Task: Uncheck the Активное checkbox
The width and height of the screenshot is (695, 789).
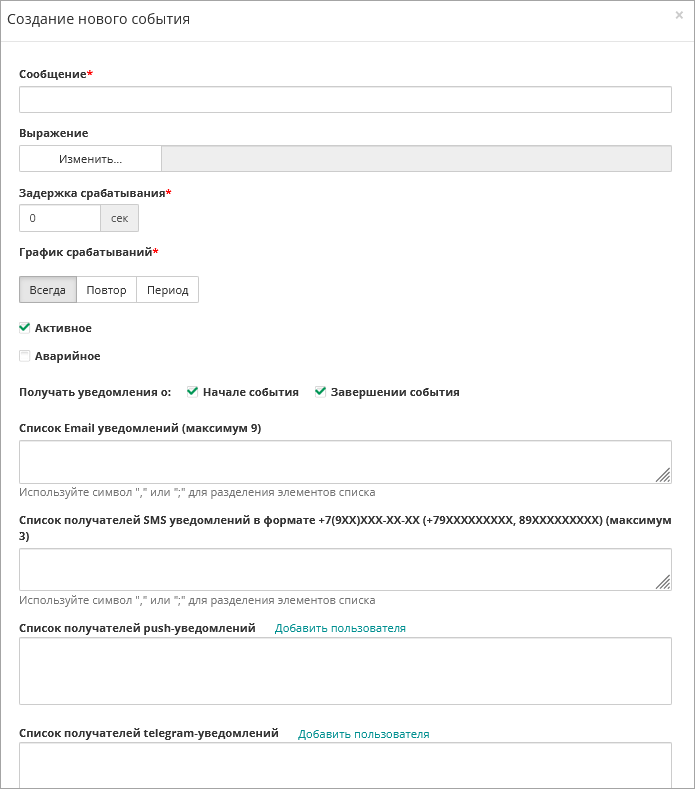Action: click(x=25, y=327)
